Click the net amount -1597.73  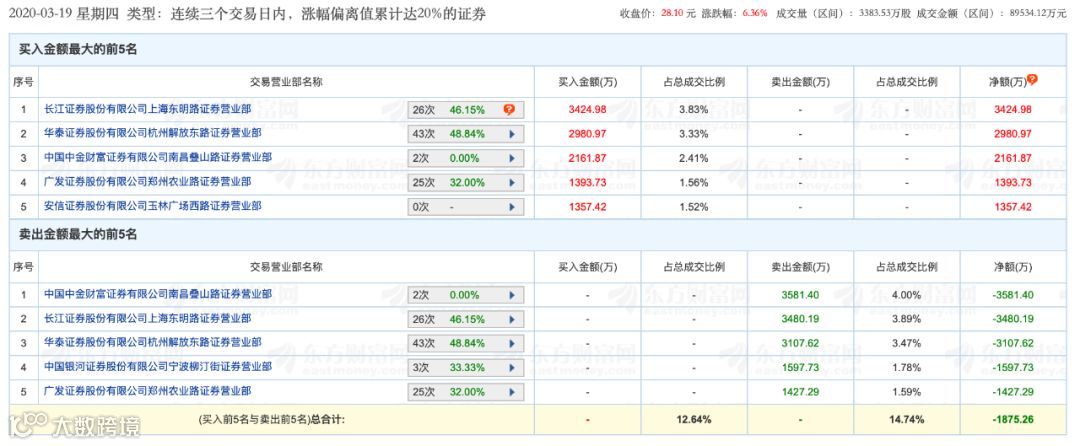[x=1012, y=368]
